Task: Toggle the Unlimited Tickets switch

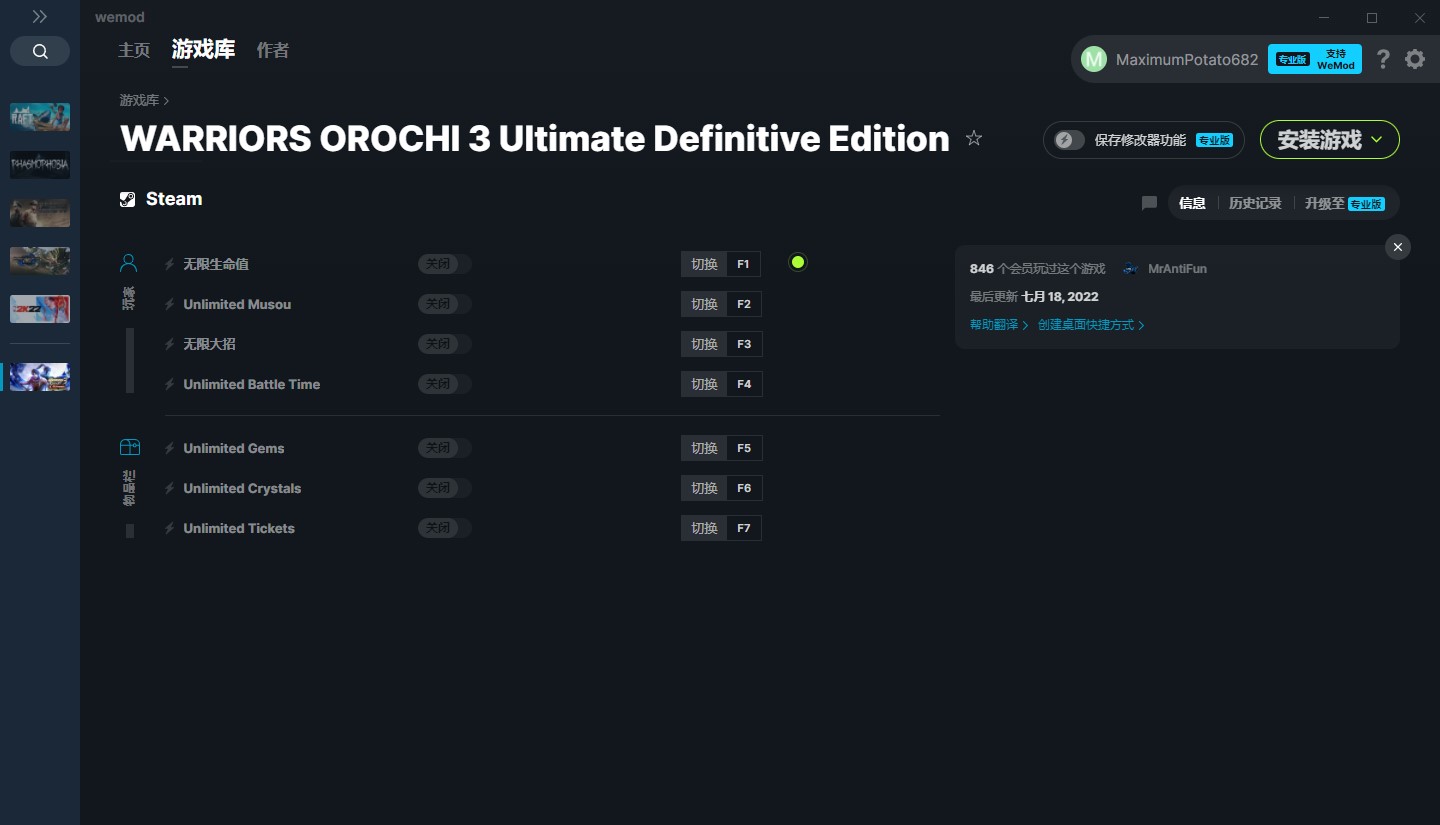Action: coord(444,528)
